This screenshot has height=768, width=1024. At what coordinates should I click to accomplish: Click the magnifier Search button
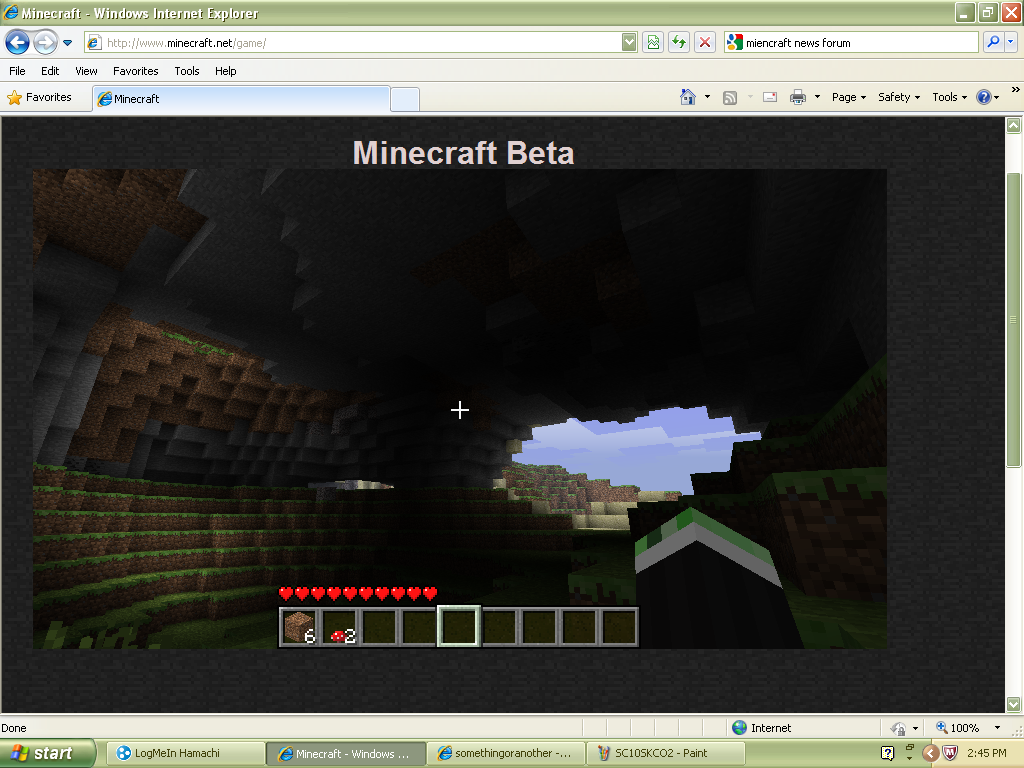coord(993,42)
